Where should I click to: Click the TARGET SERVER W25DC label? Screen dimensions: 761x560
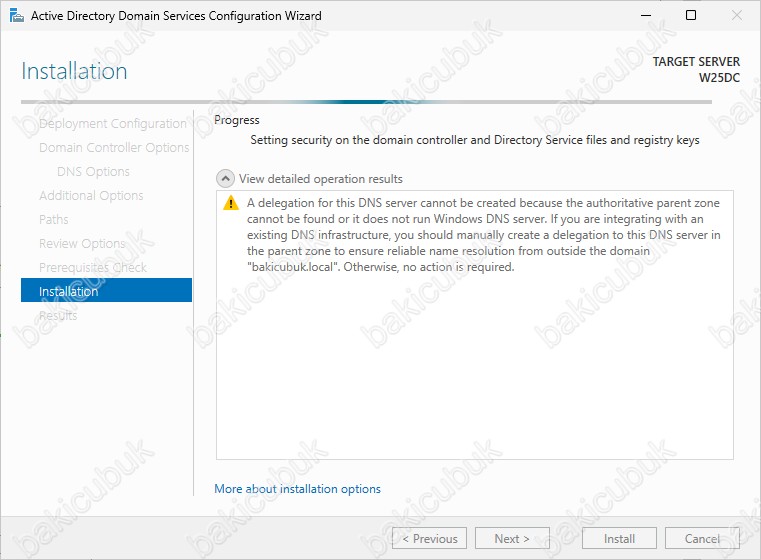(x=696, y=69)
